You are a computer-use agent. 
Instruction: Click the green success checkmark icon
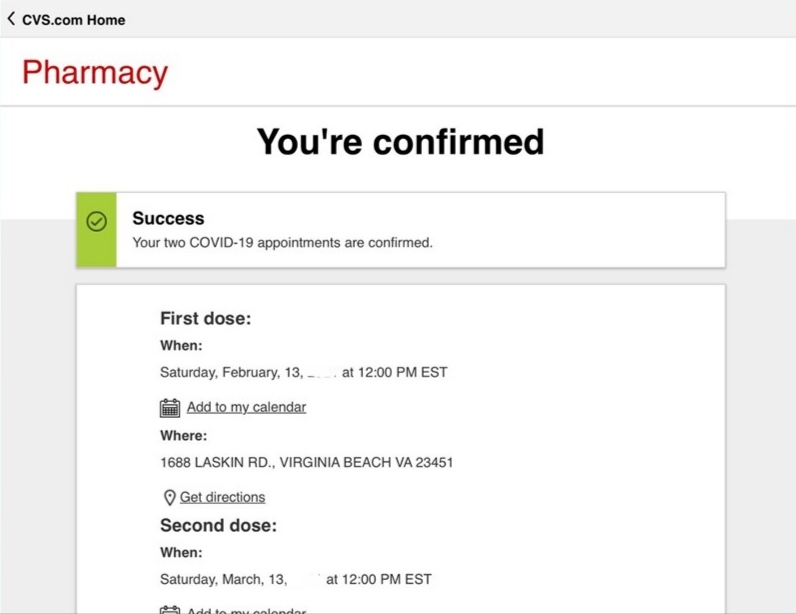(x=97, y=222)
